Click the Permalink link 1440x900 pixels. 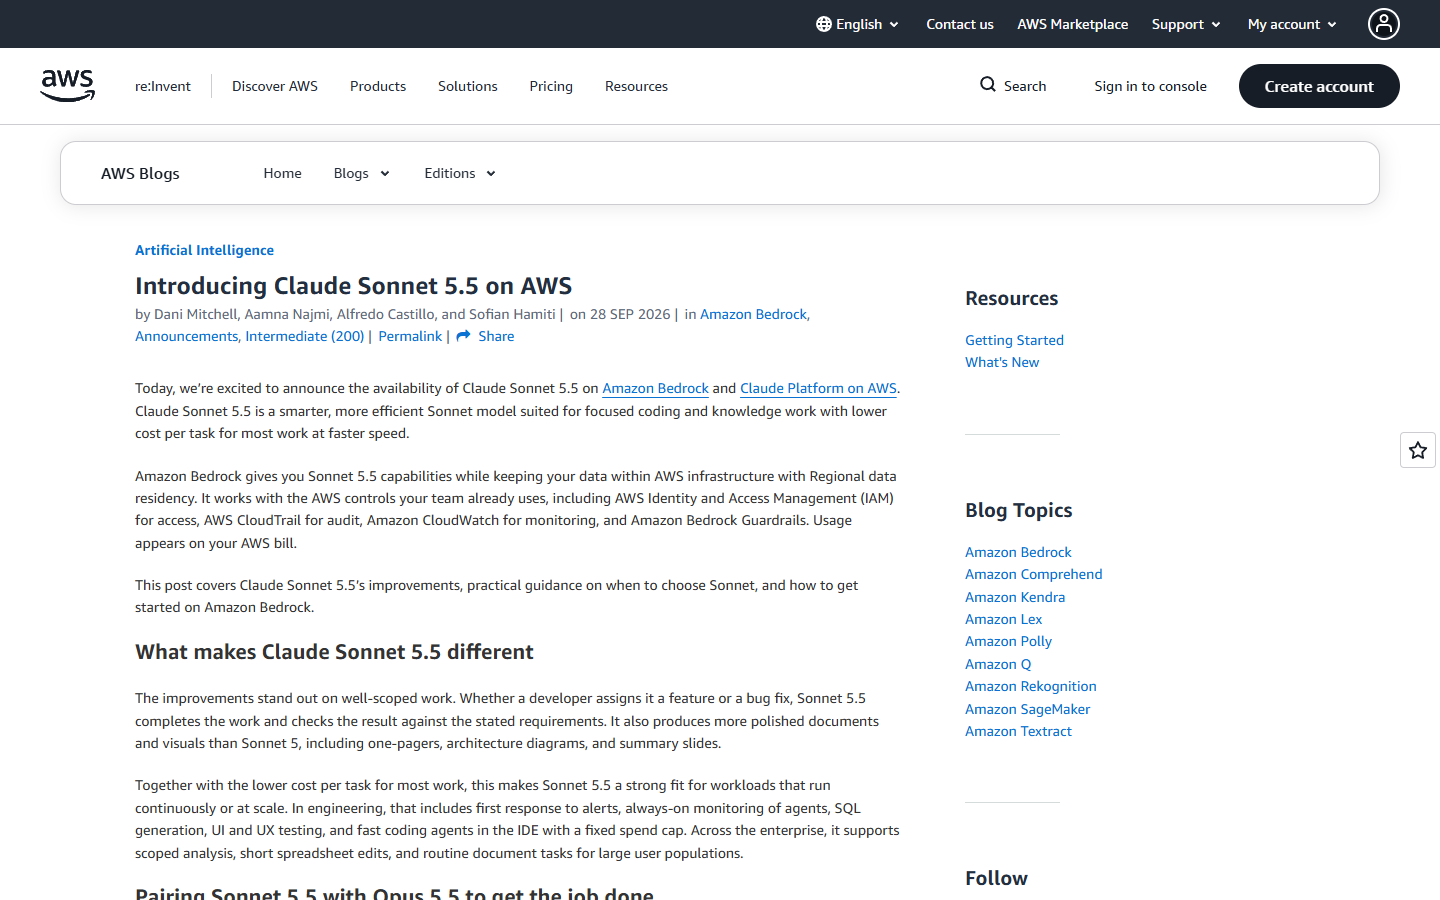410,336
